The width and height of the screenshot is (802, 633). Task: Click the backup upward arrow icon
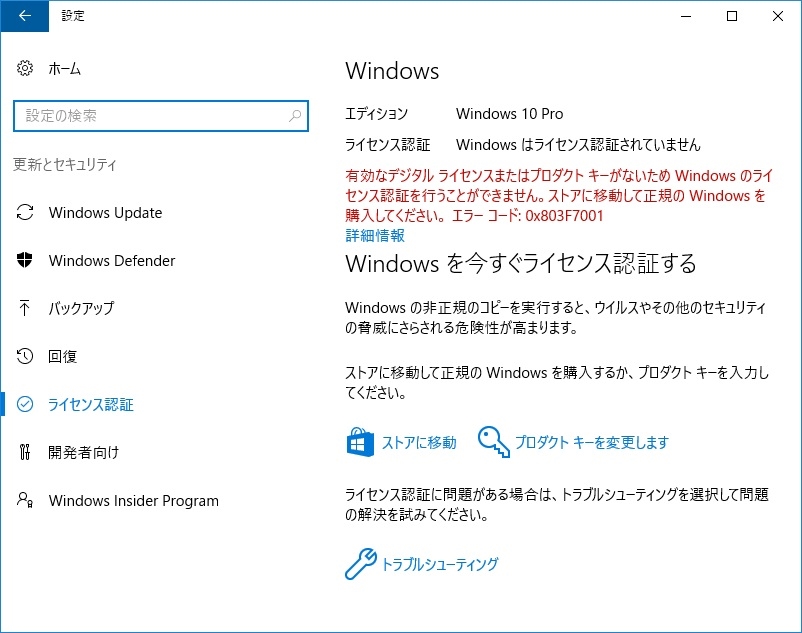pos(25,308)
